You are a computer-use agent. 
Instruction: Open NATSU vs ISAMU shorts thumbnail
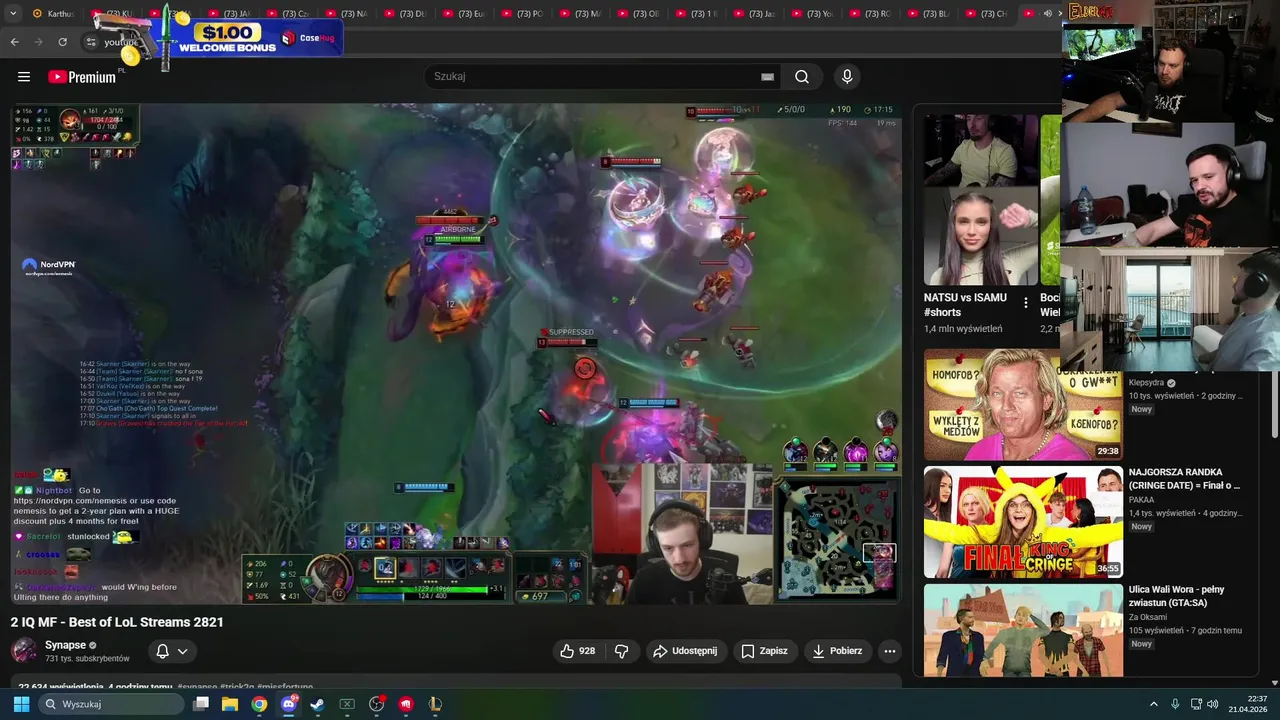click(981, 200)
